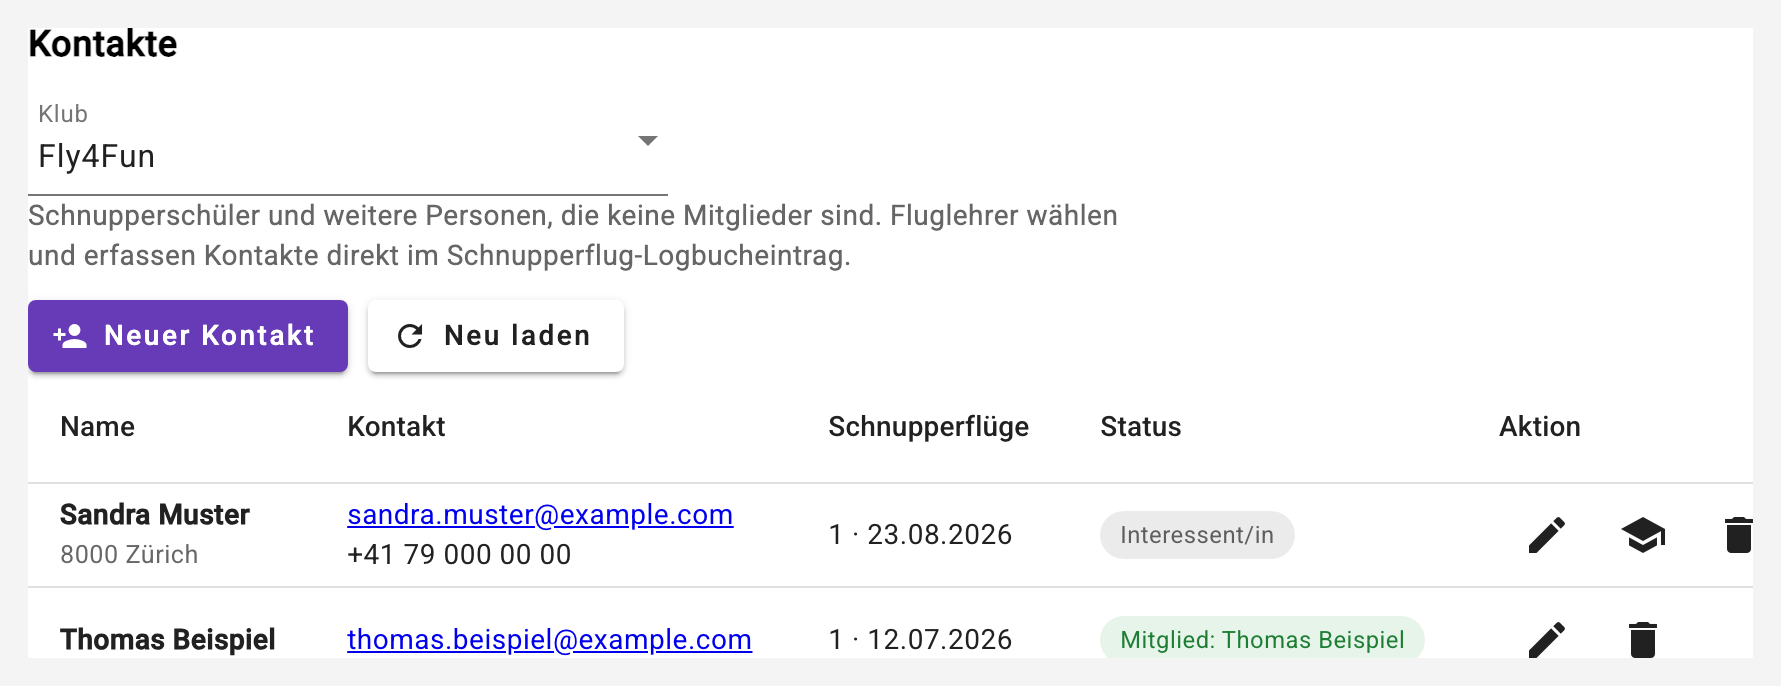Edit Thomas Beispiel with pencil icon

(x=1547, y=640)
